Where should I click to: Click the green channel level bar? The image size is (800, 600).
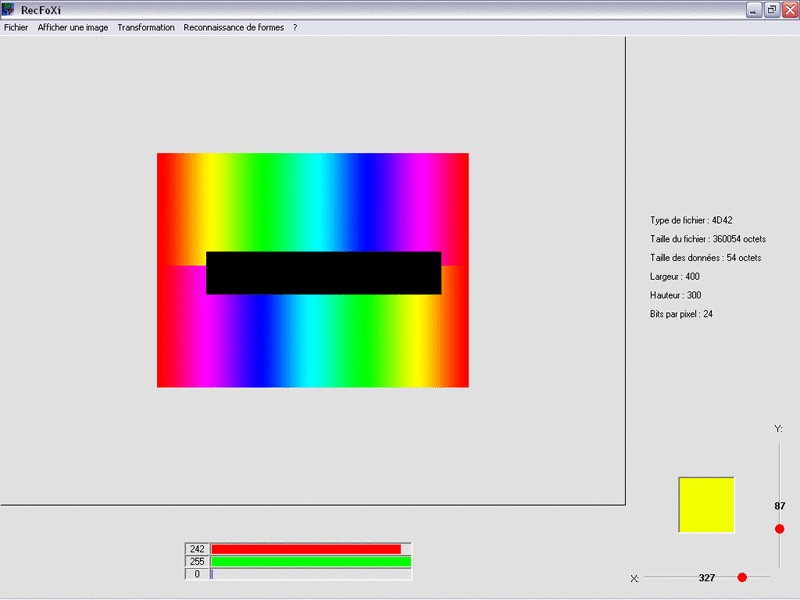point(311,561)
